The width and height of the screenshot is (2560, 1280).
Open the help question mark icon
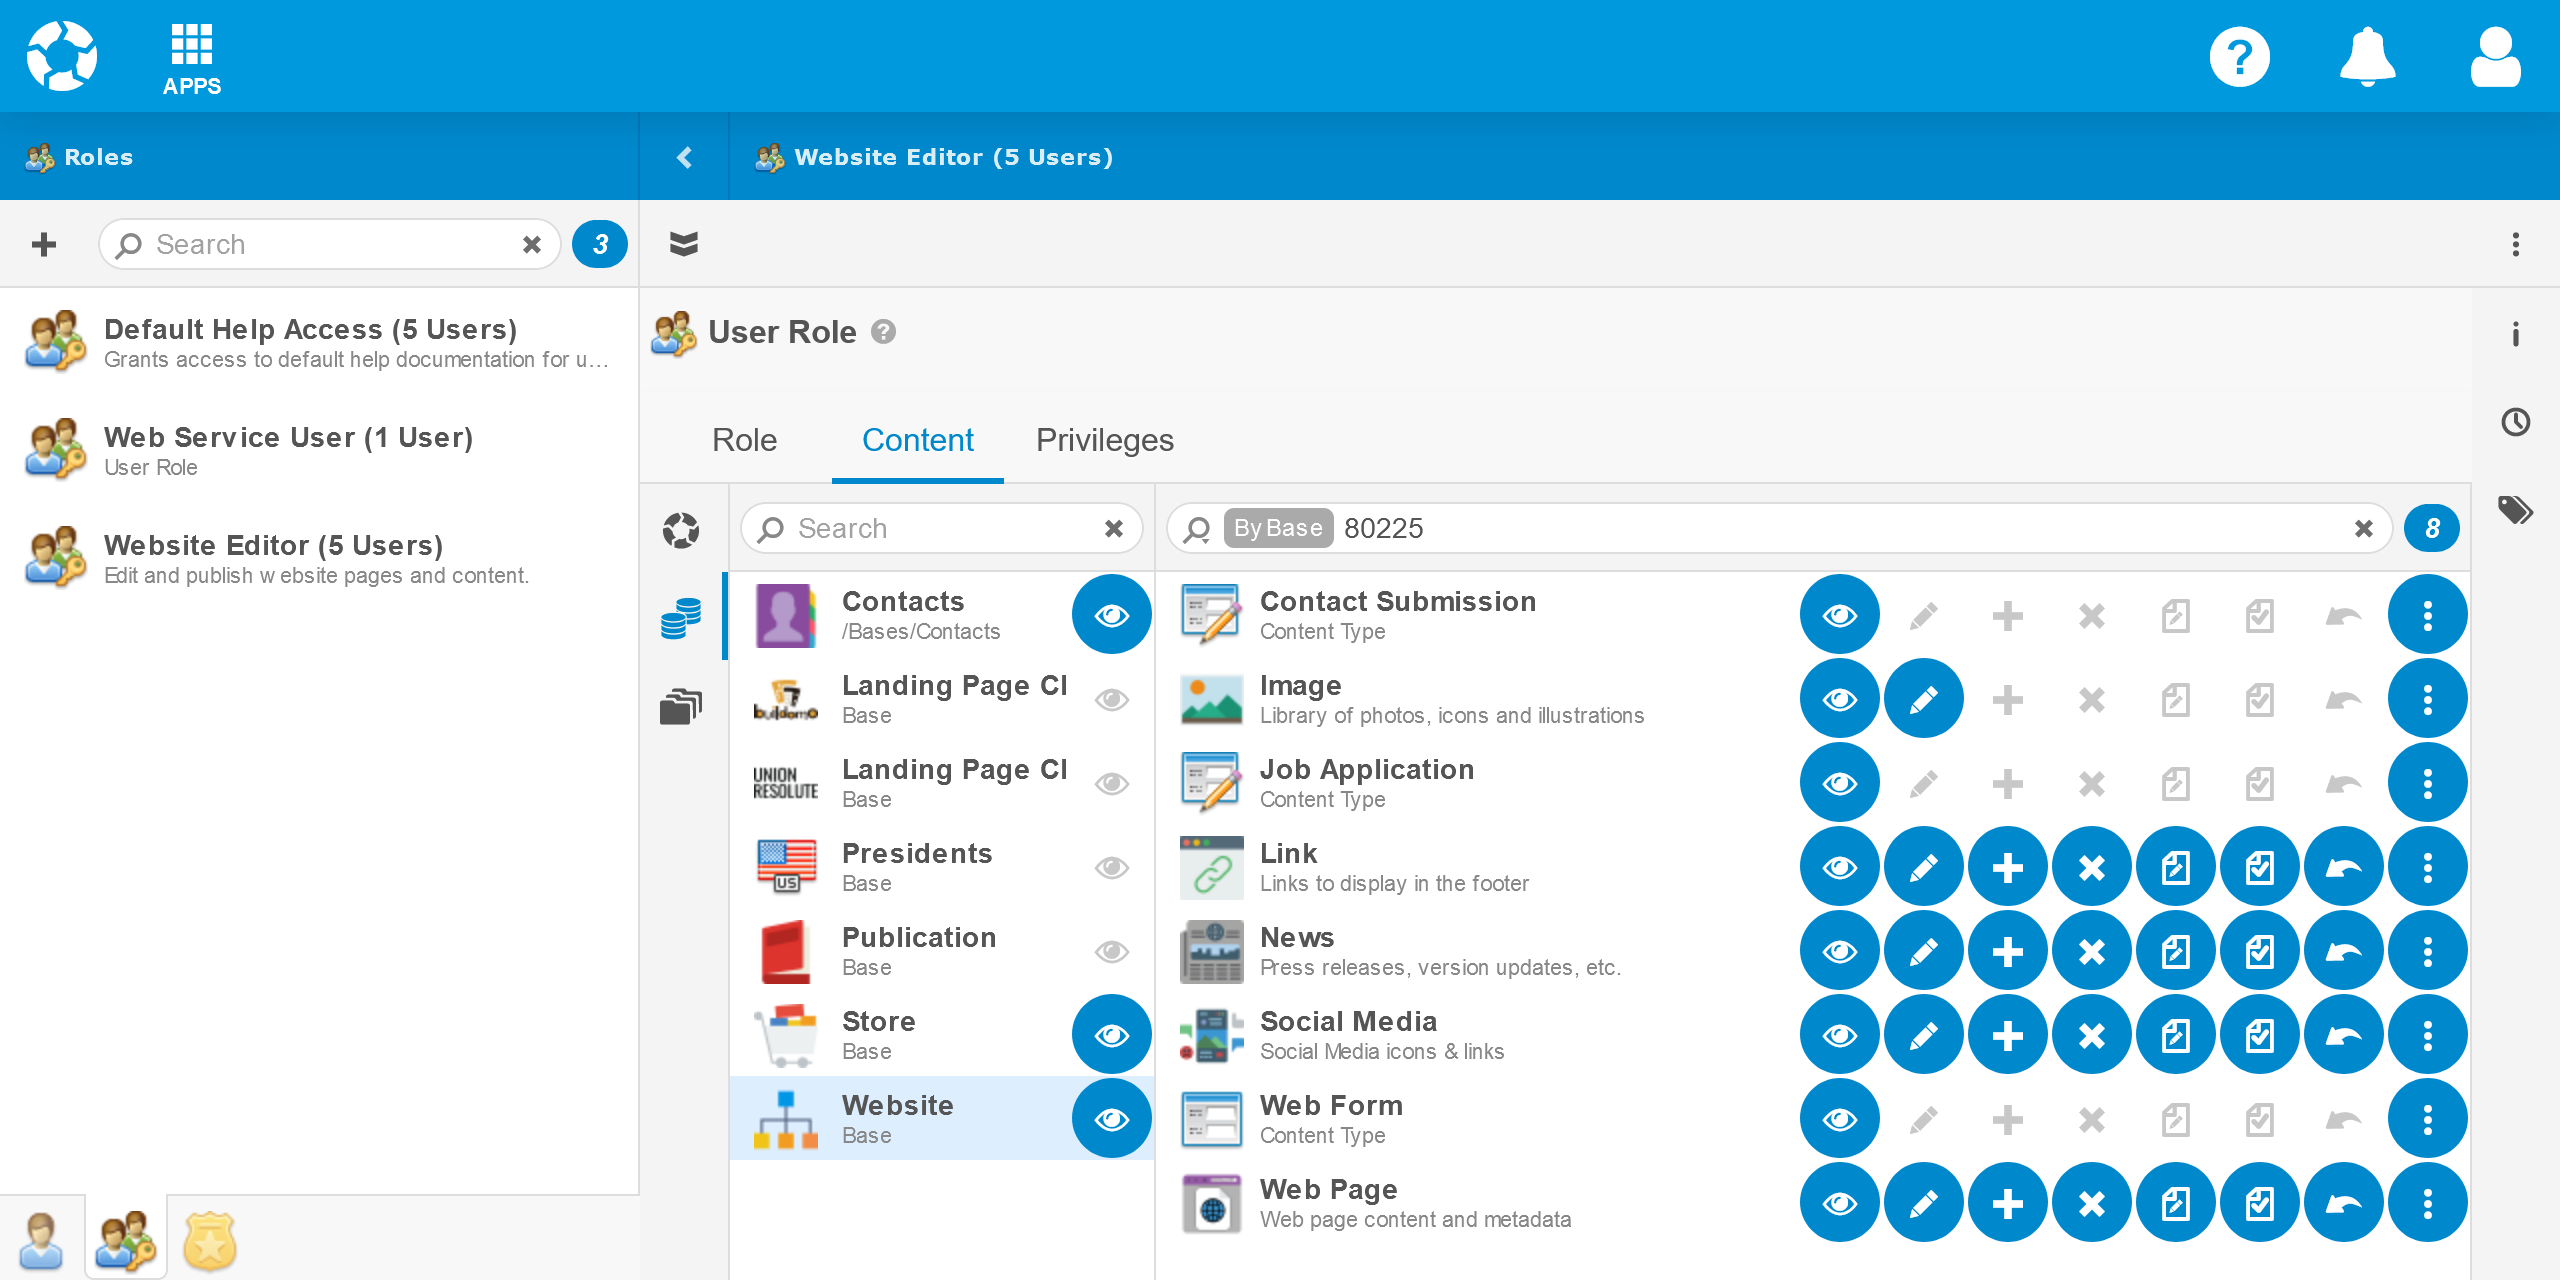click(2239, 58)
